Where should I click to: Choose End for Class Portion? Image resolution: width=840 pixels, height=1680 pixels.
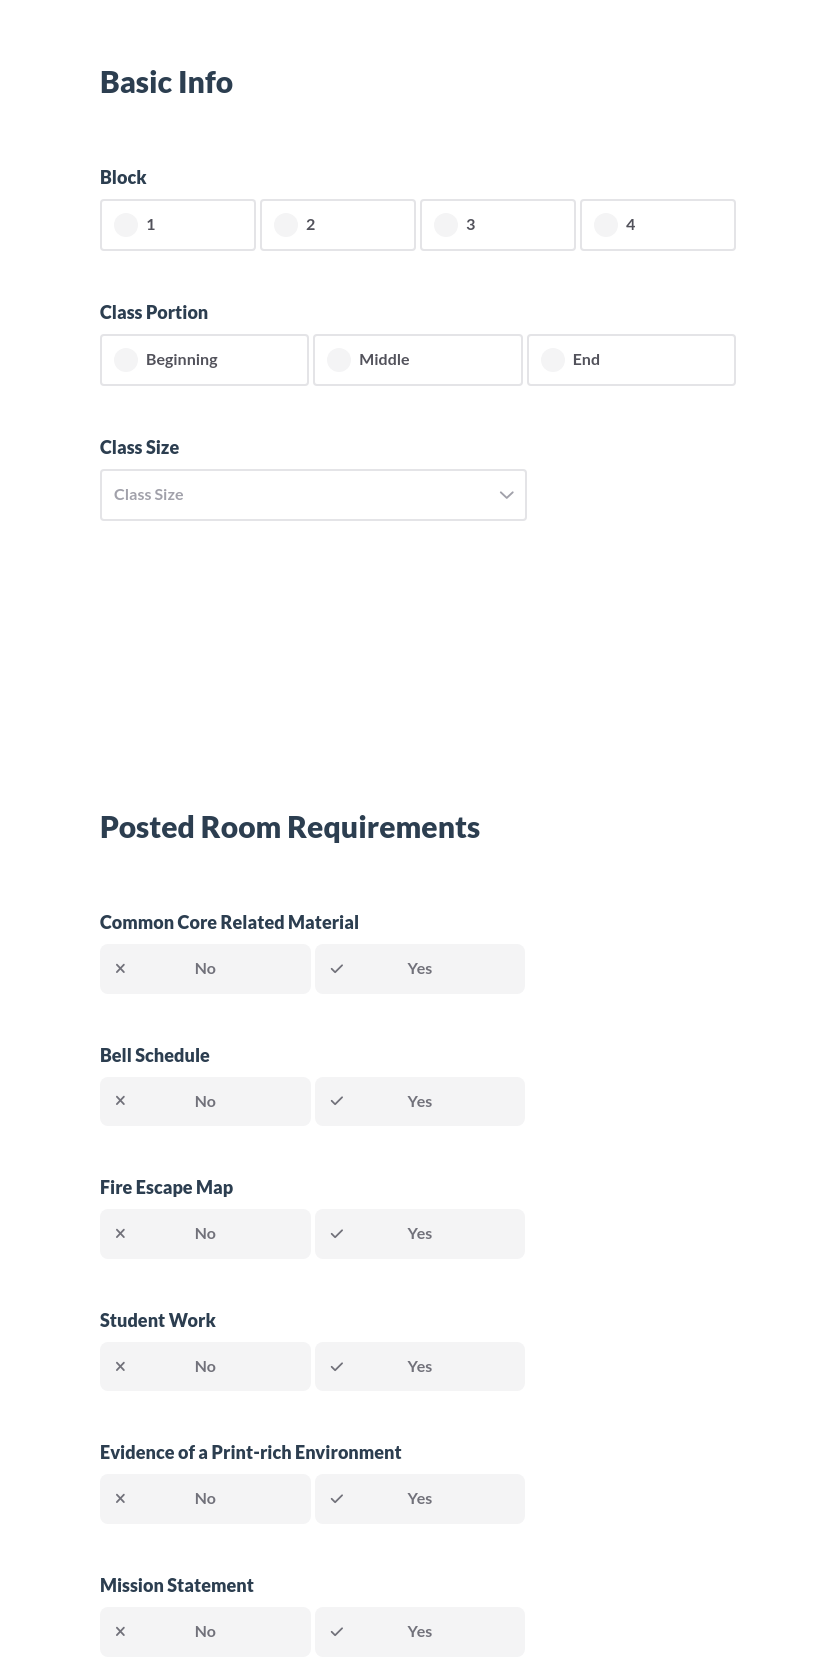click(x=552, y=360)
